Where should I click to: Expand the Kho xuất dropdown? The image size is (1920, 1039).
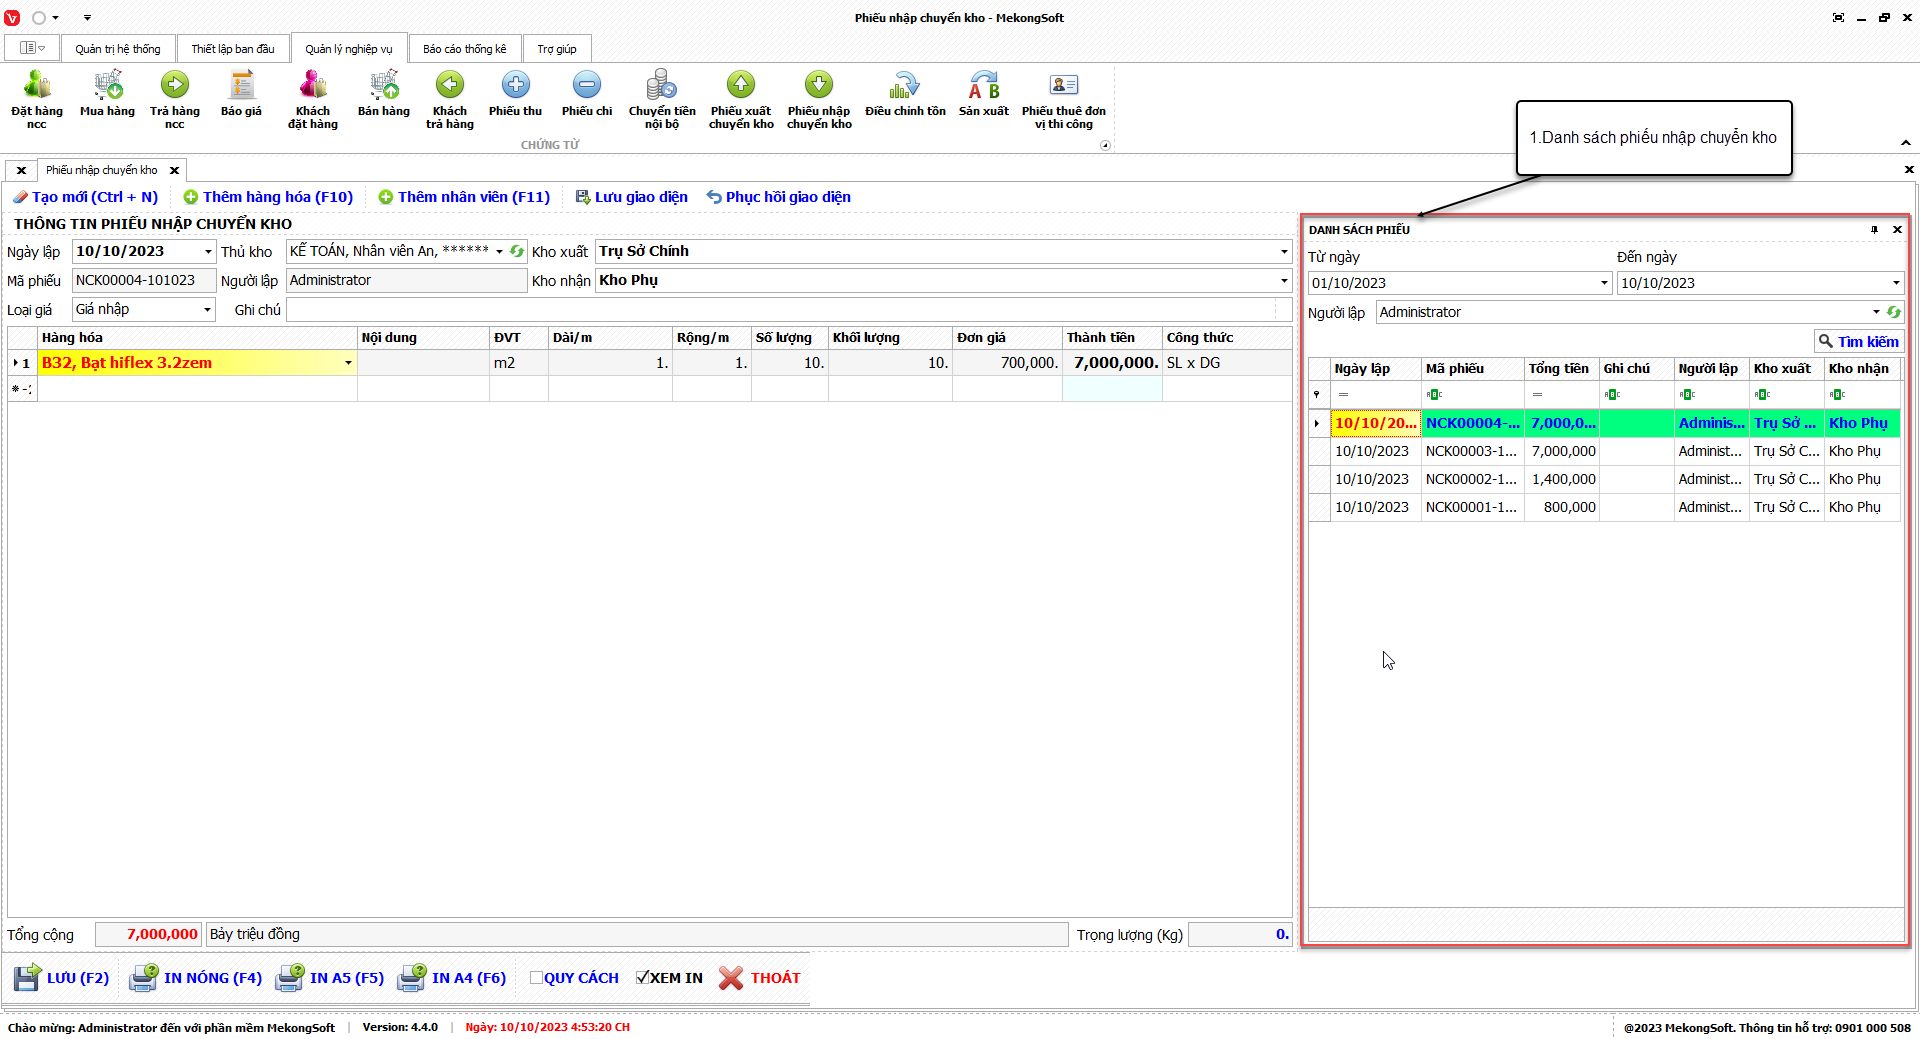click(1284, 252)
